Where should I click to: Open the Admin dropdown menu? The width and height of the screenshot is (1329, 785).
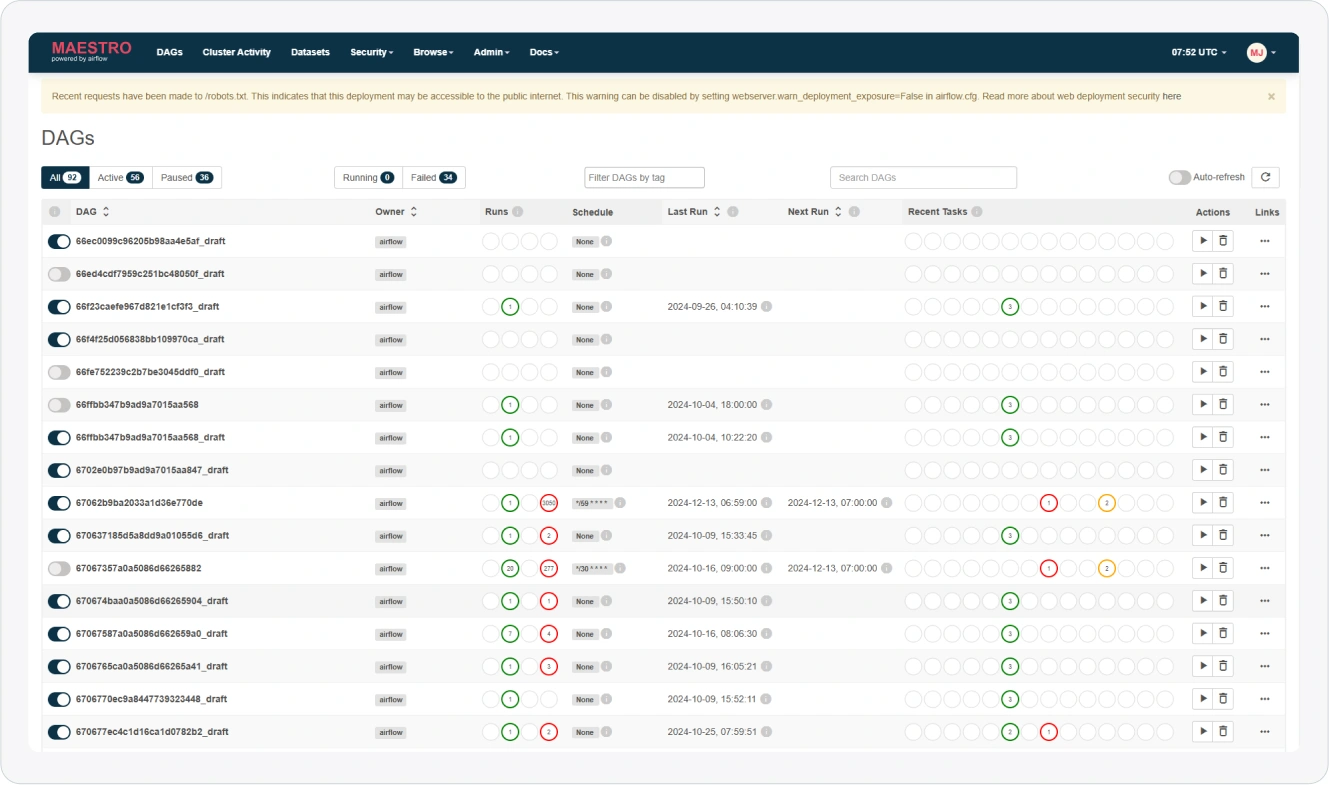coord(491,52)
